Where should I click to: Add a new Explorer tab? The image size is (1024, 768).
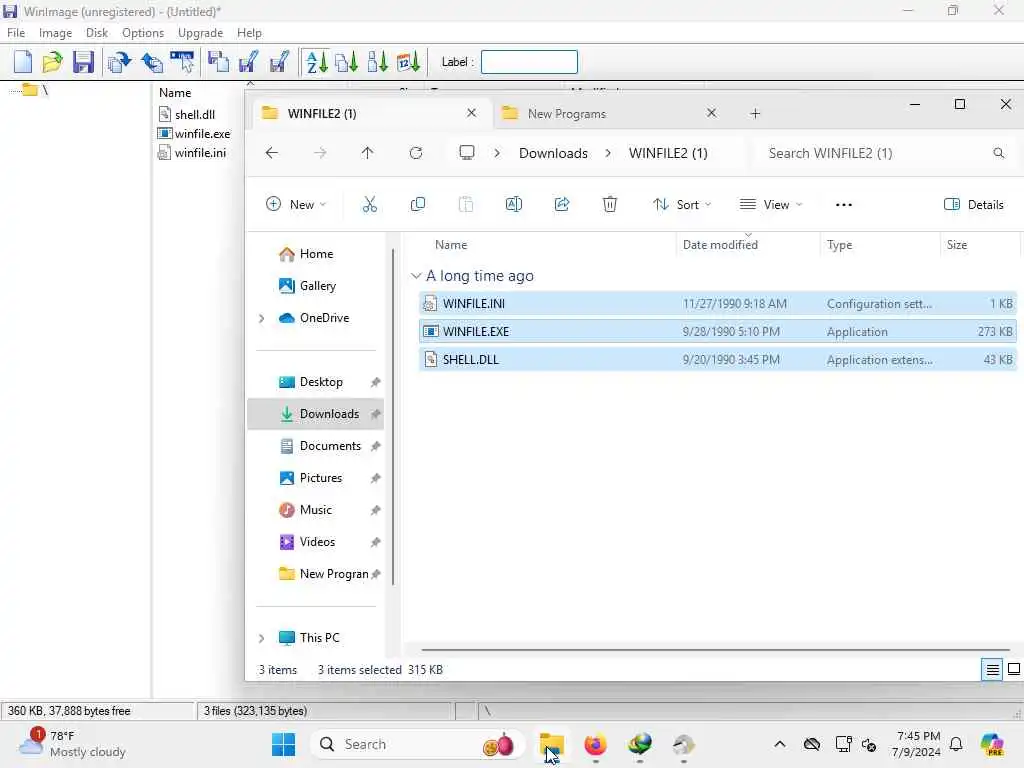click(x=755, y=114)
